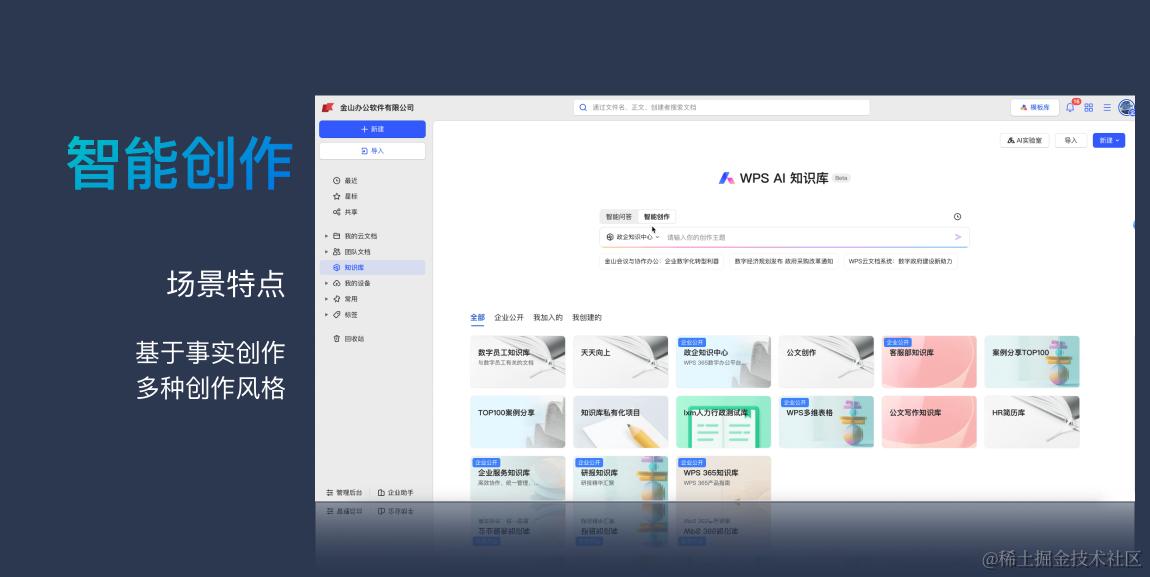Click the user avatar
Viewport: 1150px width, 577px height.
(1126, 107)
